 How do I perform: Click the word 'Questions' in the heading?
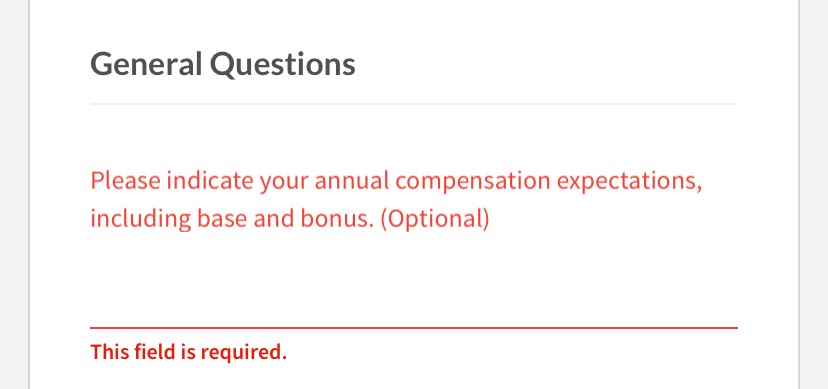[283, 64]
